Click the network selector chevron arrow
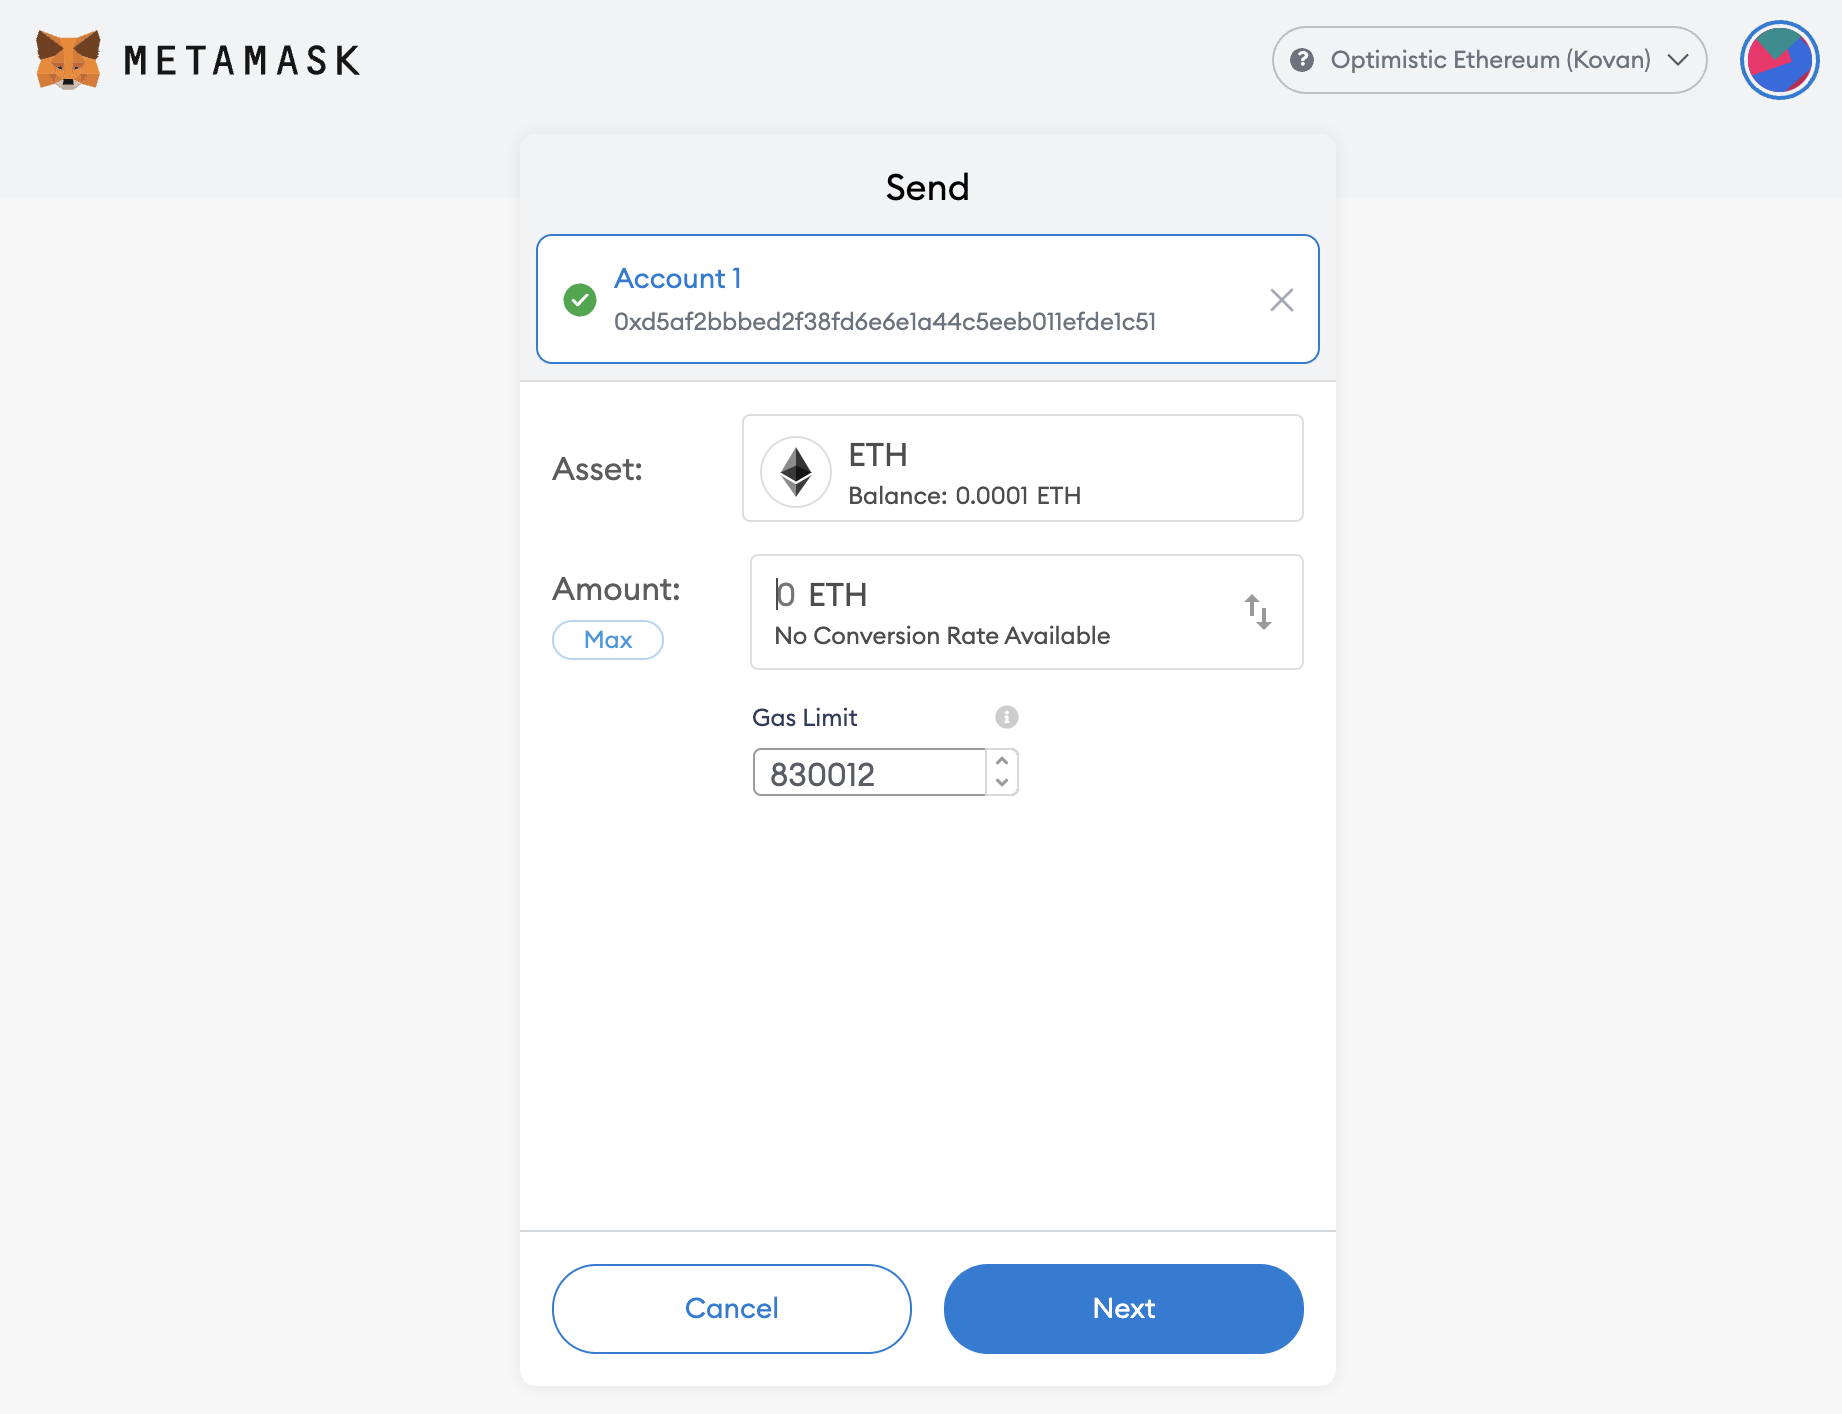 coord(1676,60)
